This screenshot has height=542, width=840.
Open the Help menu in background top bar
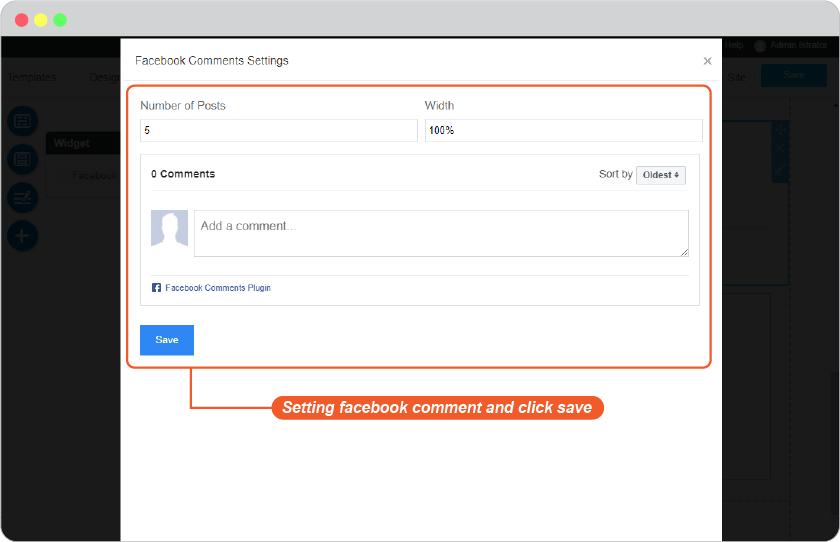point(734,46)
